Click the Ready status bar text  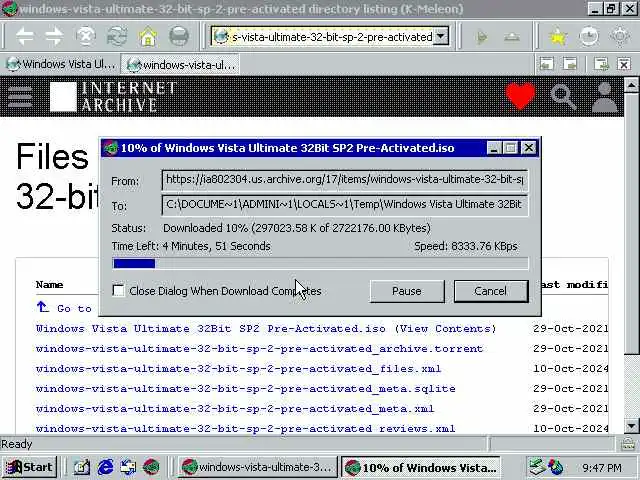pos(16,444)
